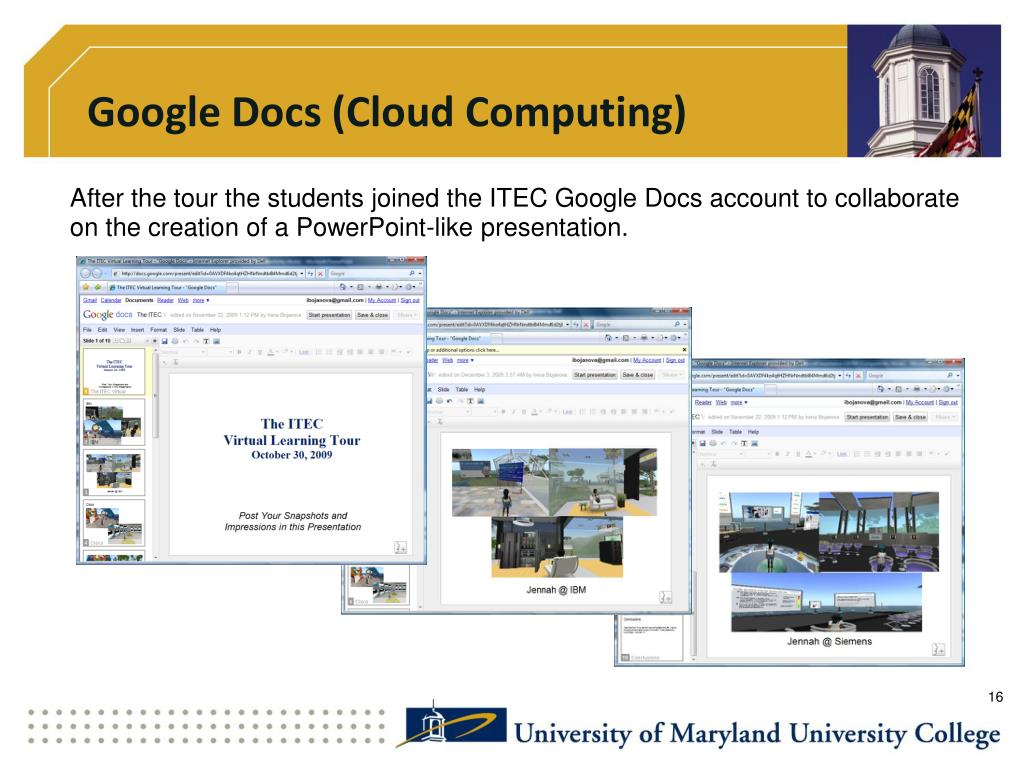1024x768 pixels.
Task: Open Share dropdown button in first window
Action: coord(406,315)
